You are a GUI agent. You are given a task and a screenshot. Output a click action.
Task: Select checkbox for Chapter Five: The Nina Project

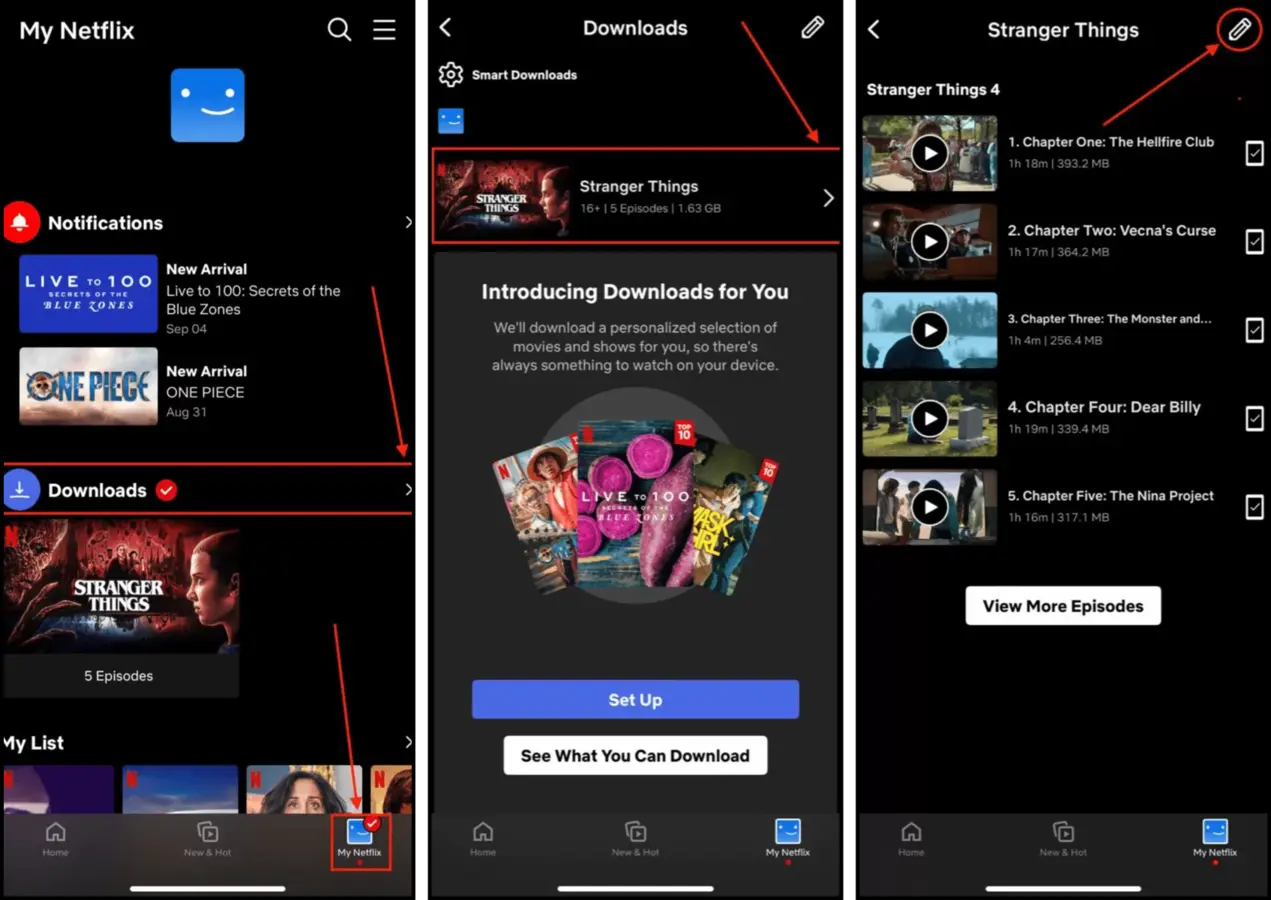tap(1254, 507)
